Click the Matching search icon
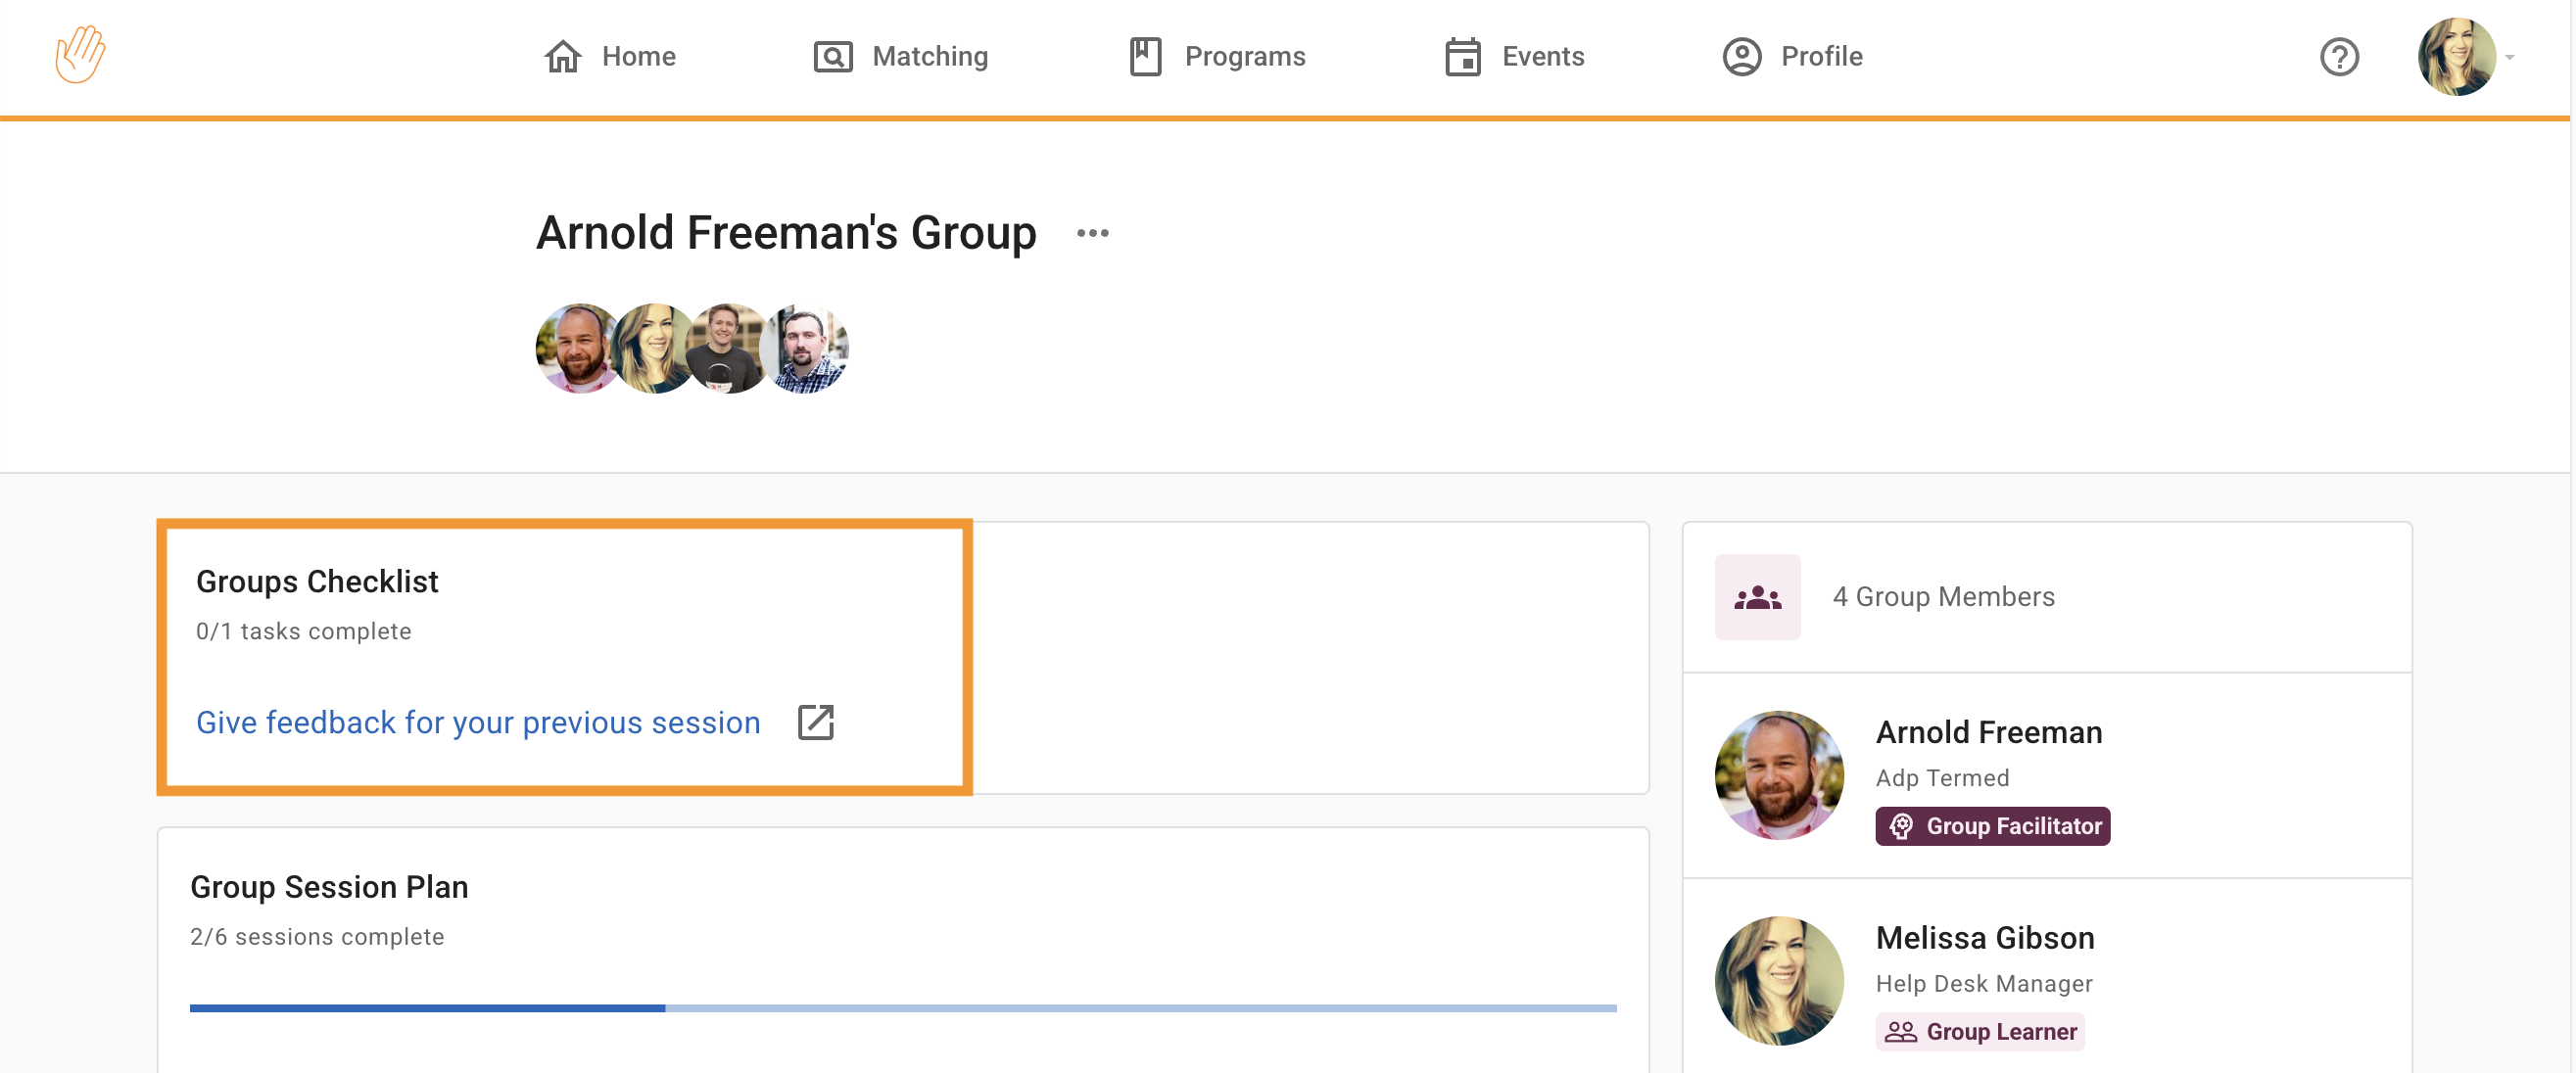Image resolution: width=2576 pixels, height=1073 pixels. click(x=832, y=57)
